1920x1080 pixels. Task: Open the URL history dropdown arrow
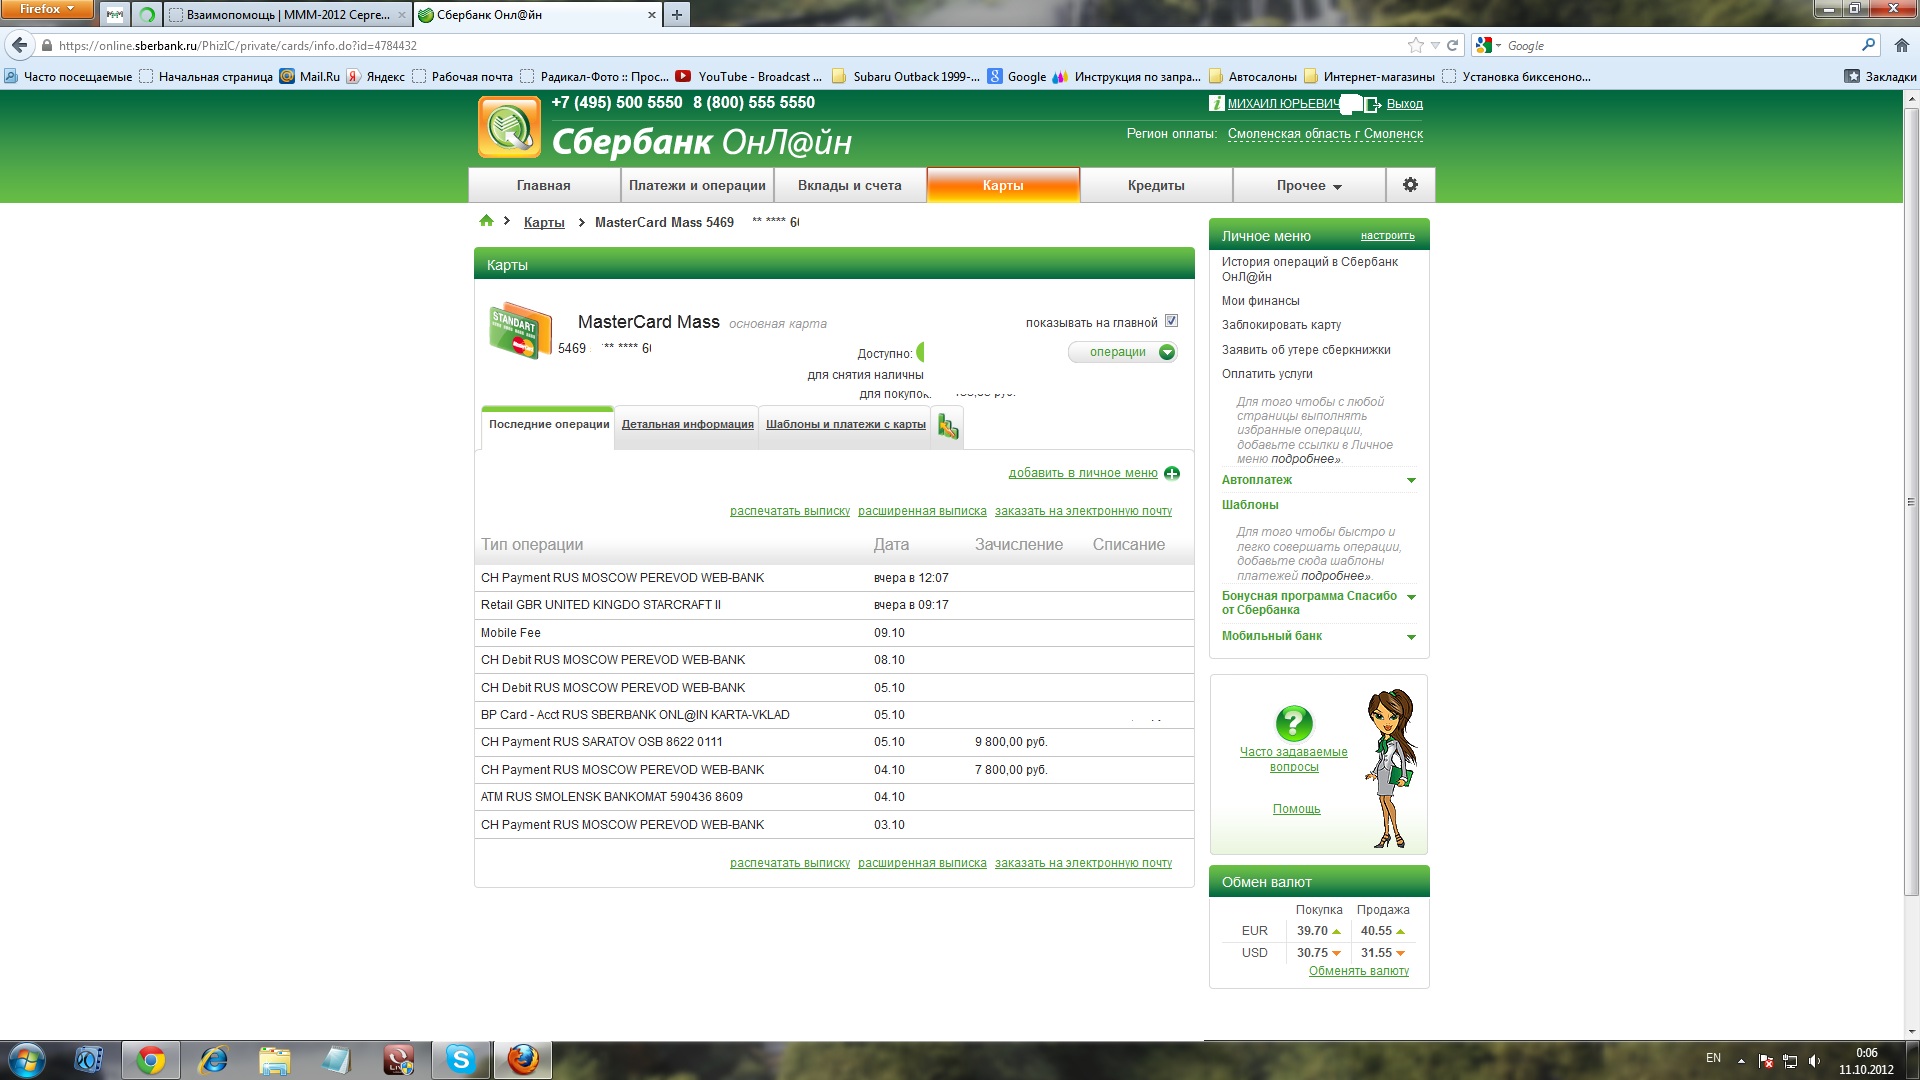tap(1435, 45)
